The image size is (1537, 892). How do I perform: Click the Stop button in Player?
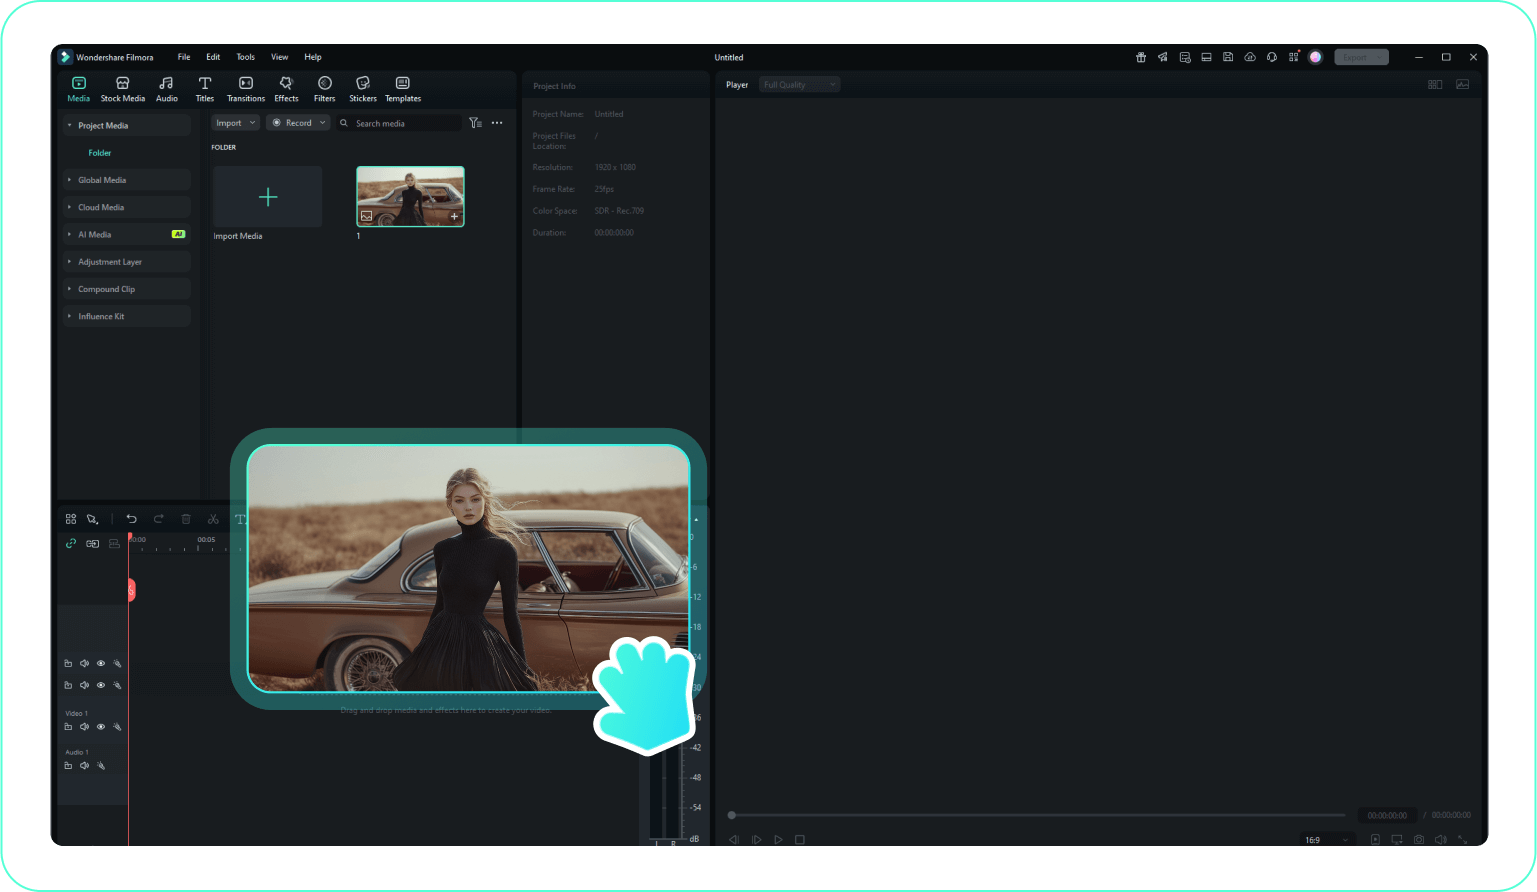tap(800, 840)
